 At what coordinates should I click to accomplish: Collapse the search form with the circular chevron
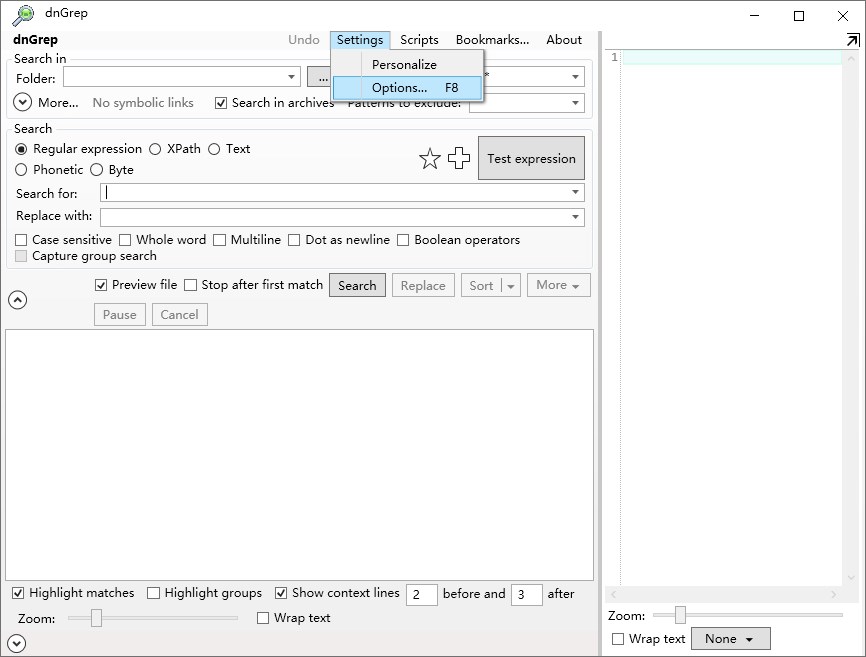(x=18, y=300)
